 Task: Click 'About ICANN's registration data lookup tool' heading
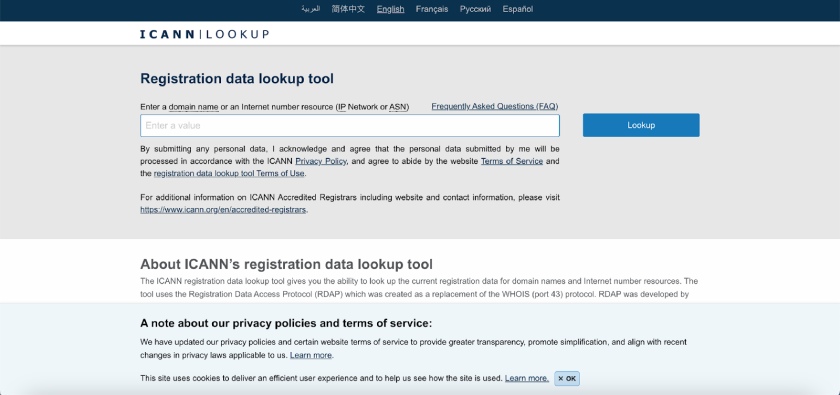coord(286,264)
